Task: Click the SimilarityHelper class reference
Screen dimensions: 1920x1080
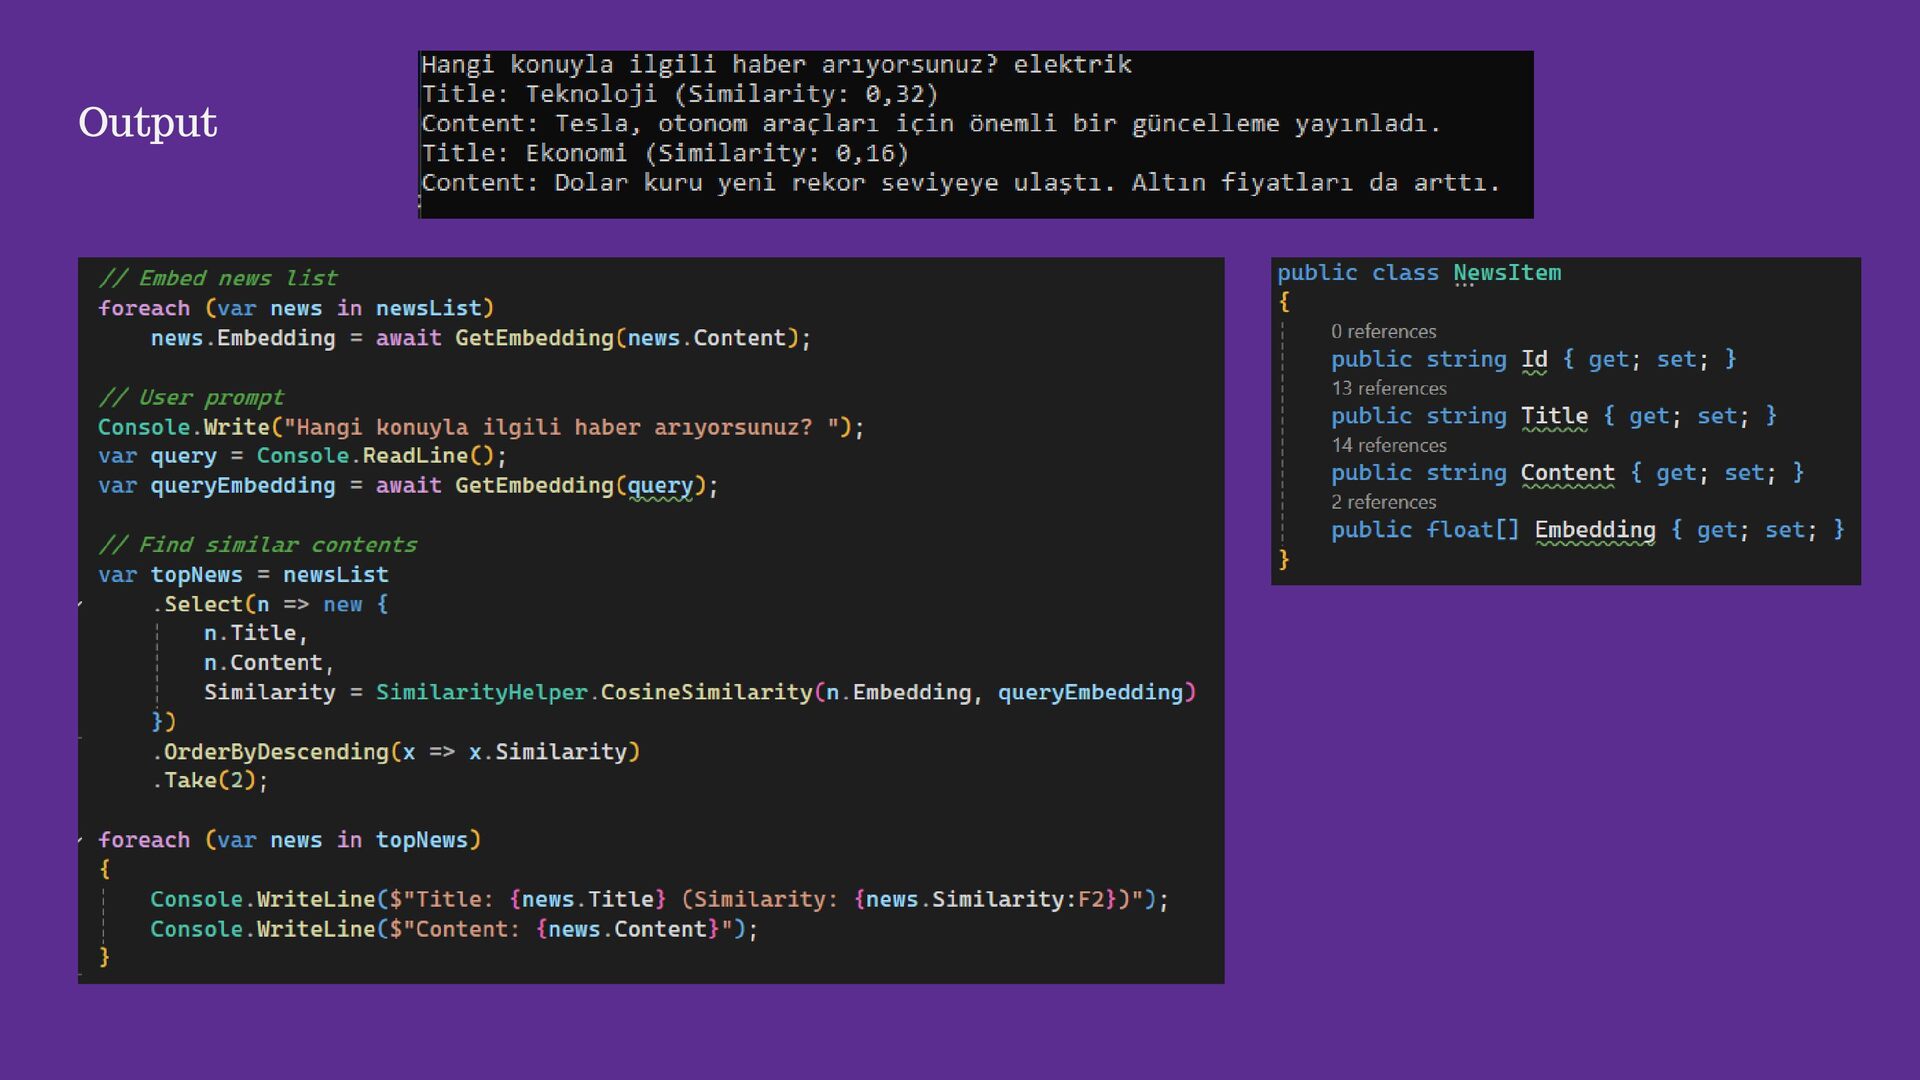Action: tap(481, 692)
